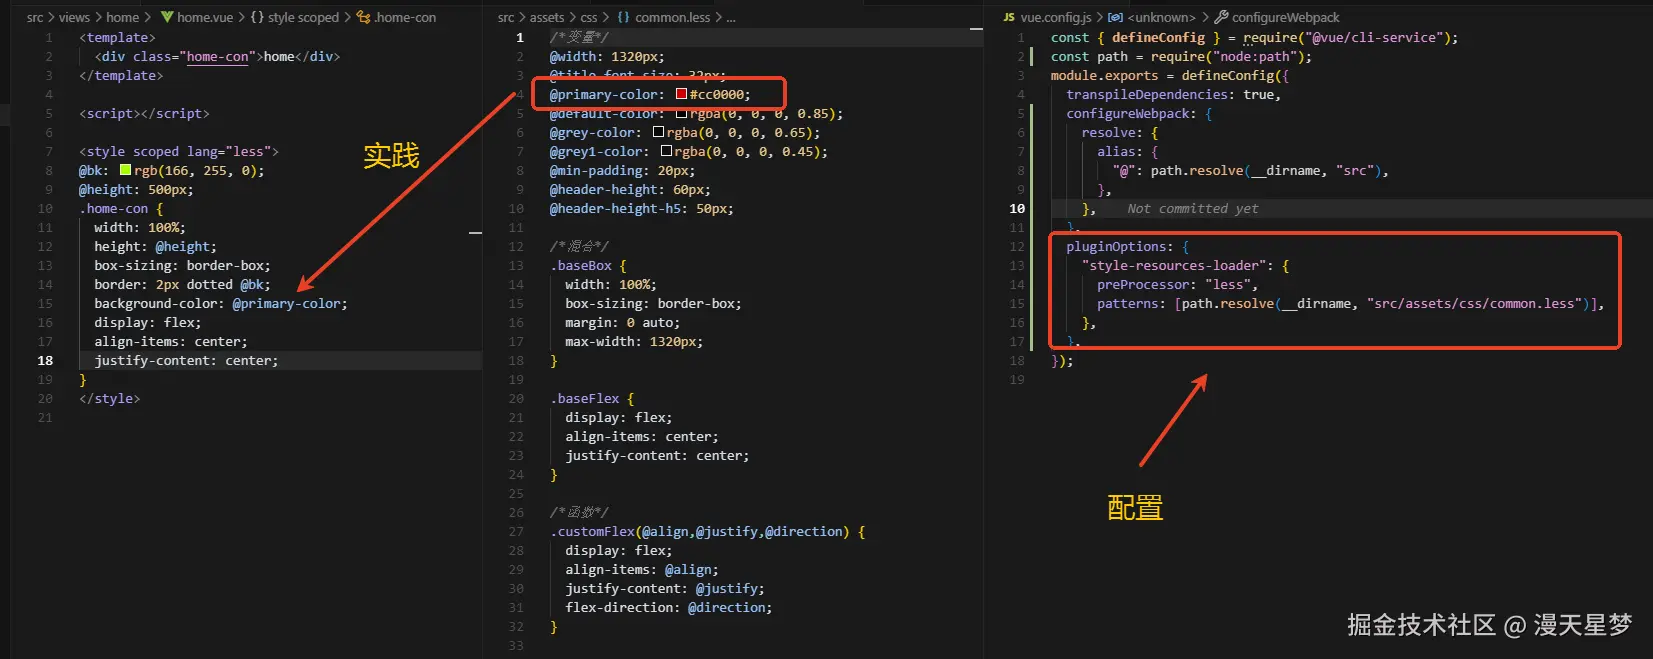
Task: Click '.baseFlex {' selector in common.less
Action: click(x=592, y=398)
